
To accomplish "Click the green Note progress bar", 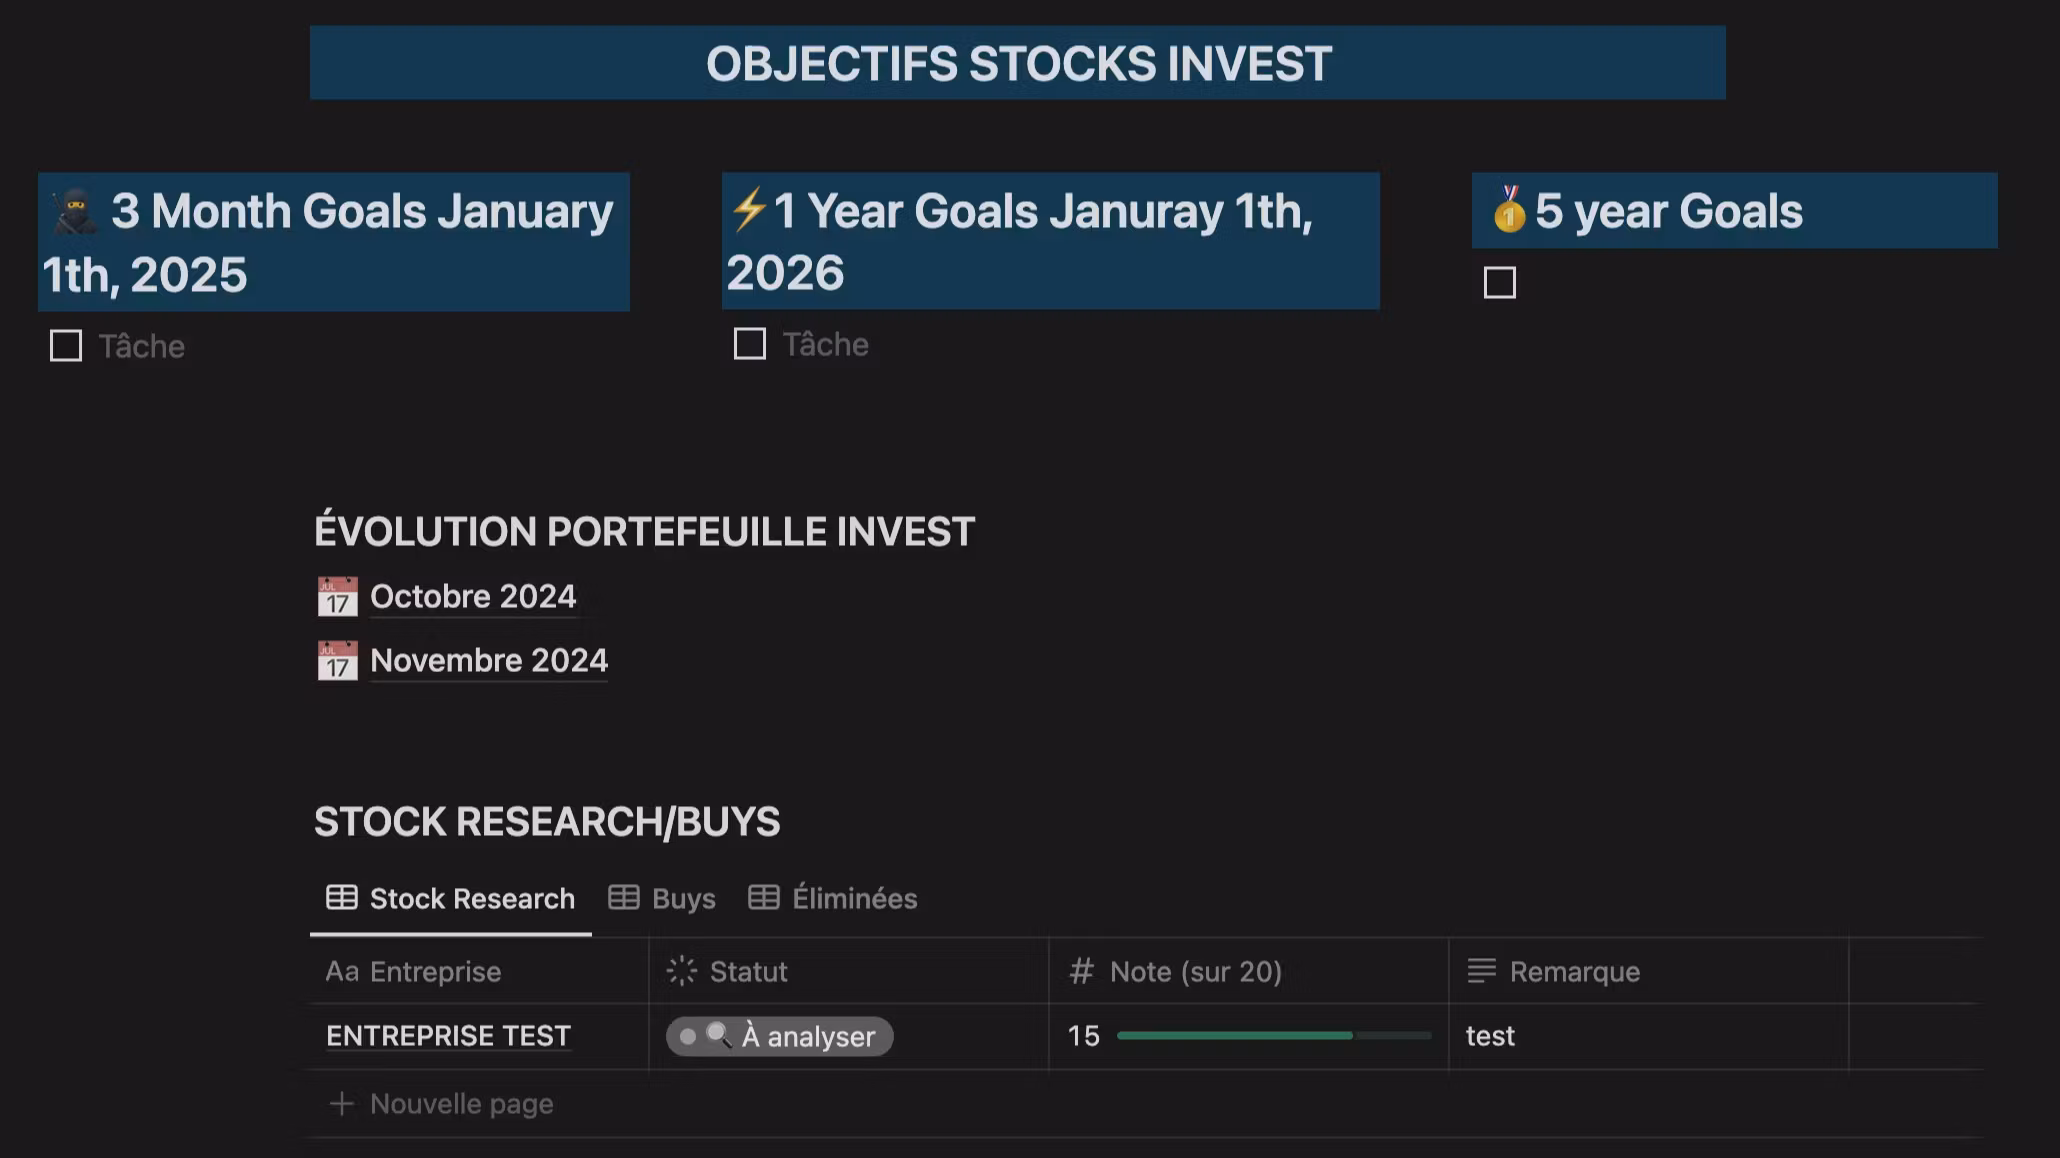I will coord(1235,1036).
